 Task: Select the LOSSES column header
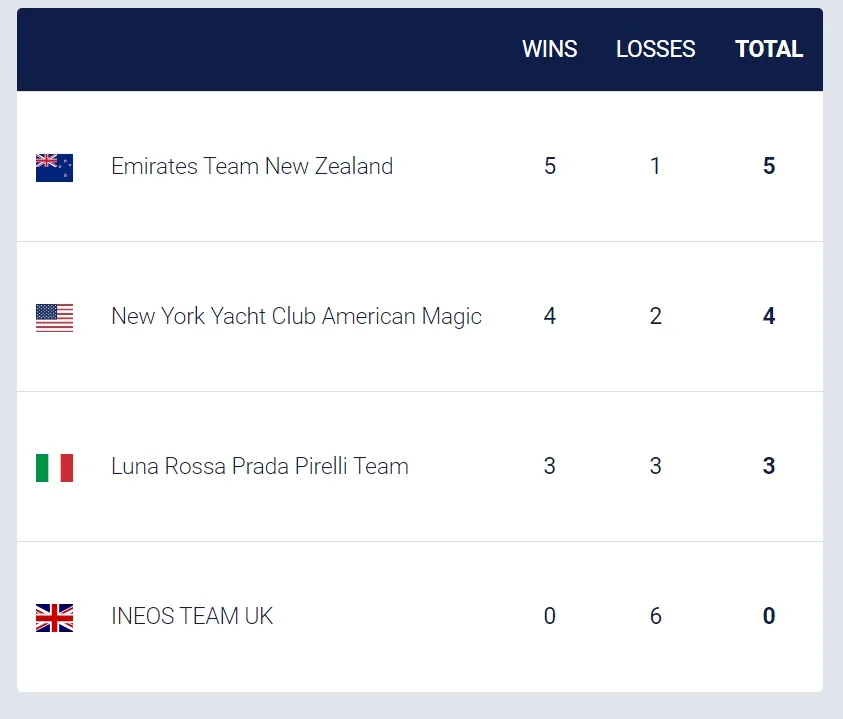click(655, 49)
